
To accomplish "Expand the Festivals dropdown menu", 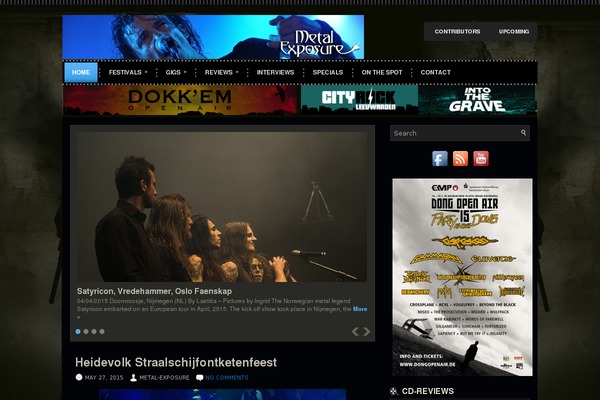I will pos(128,72).
